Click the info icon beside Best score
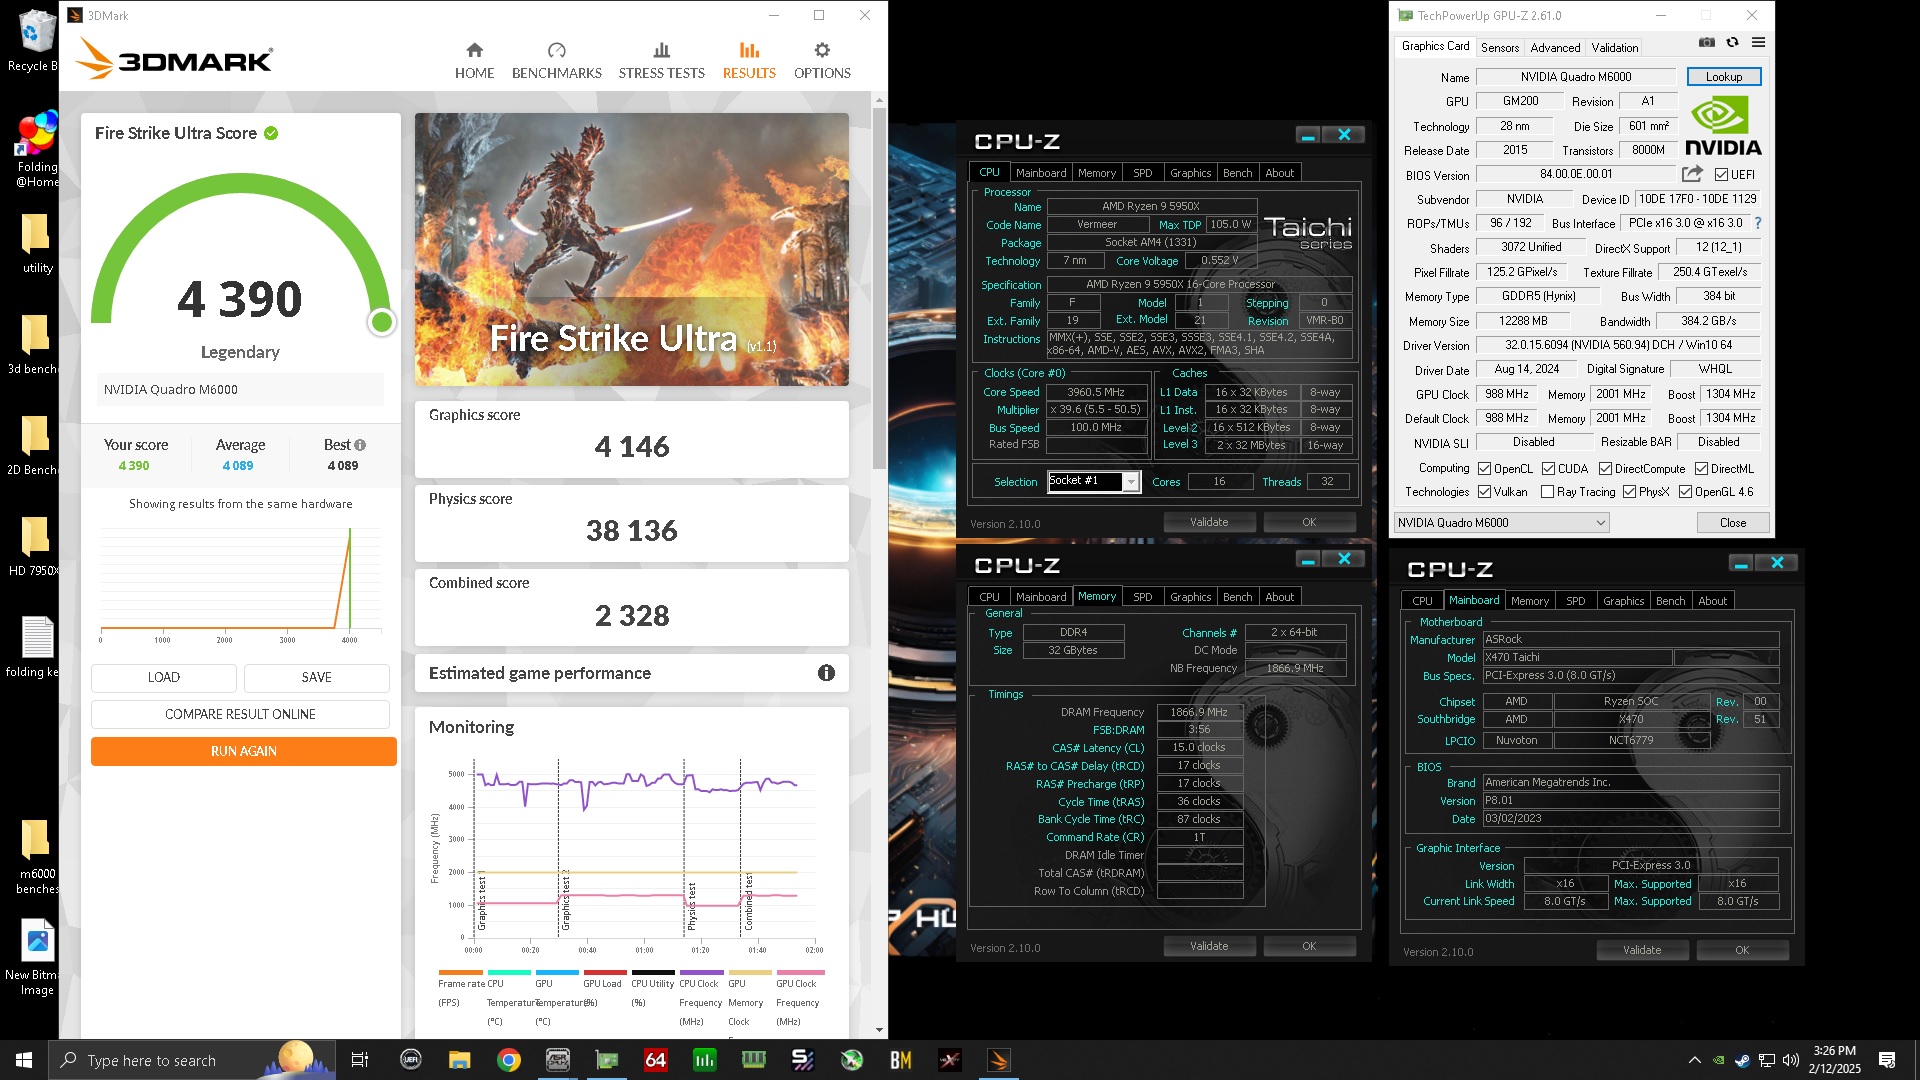The height and width of the screenshot is (1080, 1920). (x=360, y=445)
